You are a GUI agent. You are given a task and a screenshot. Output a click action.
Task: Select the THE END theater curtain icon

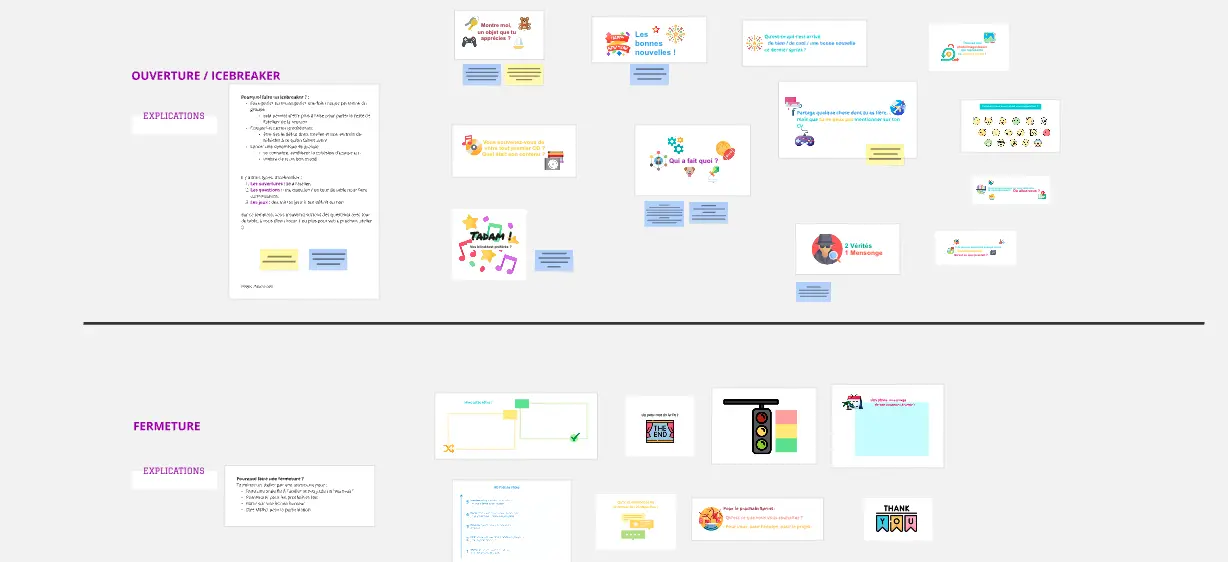click(x=661, y=433)
